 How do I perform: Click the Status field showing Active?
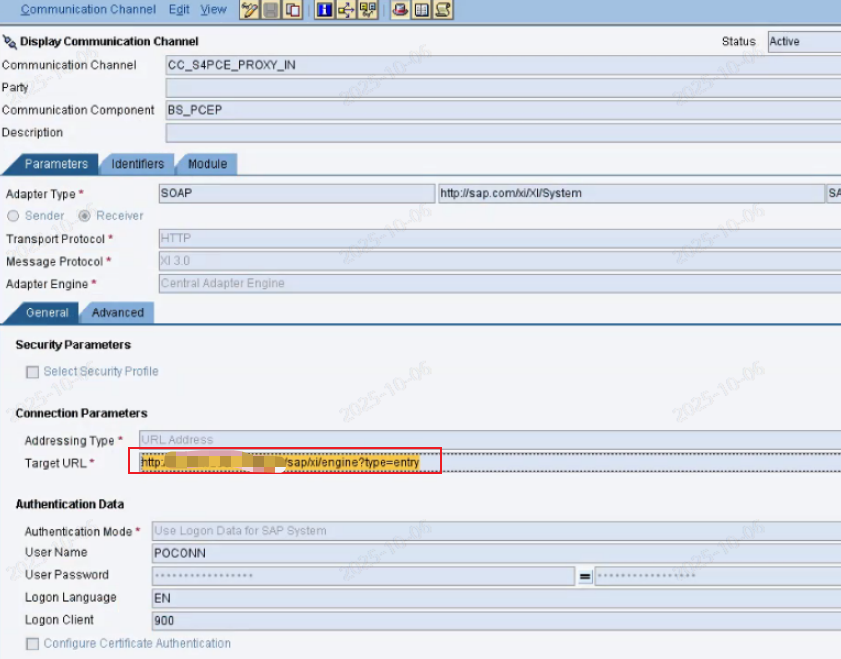pos(805,42)
